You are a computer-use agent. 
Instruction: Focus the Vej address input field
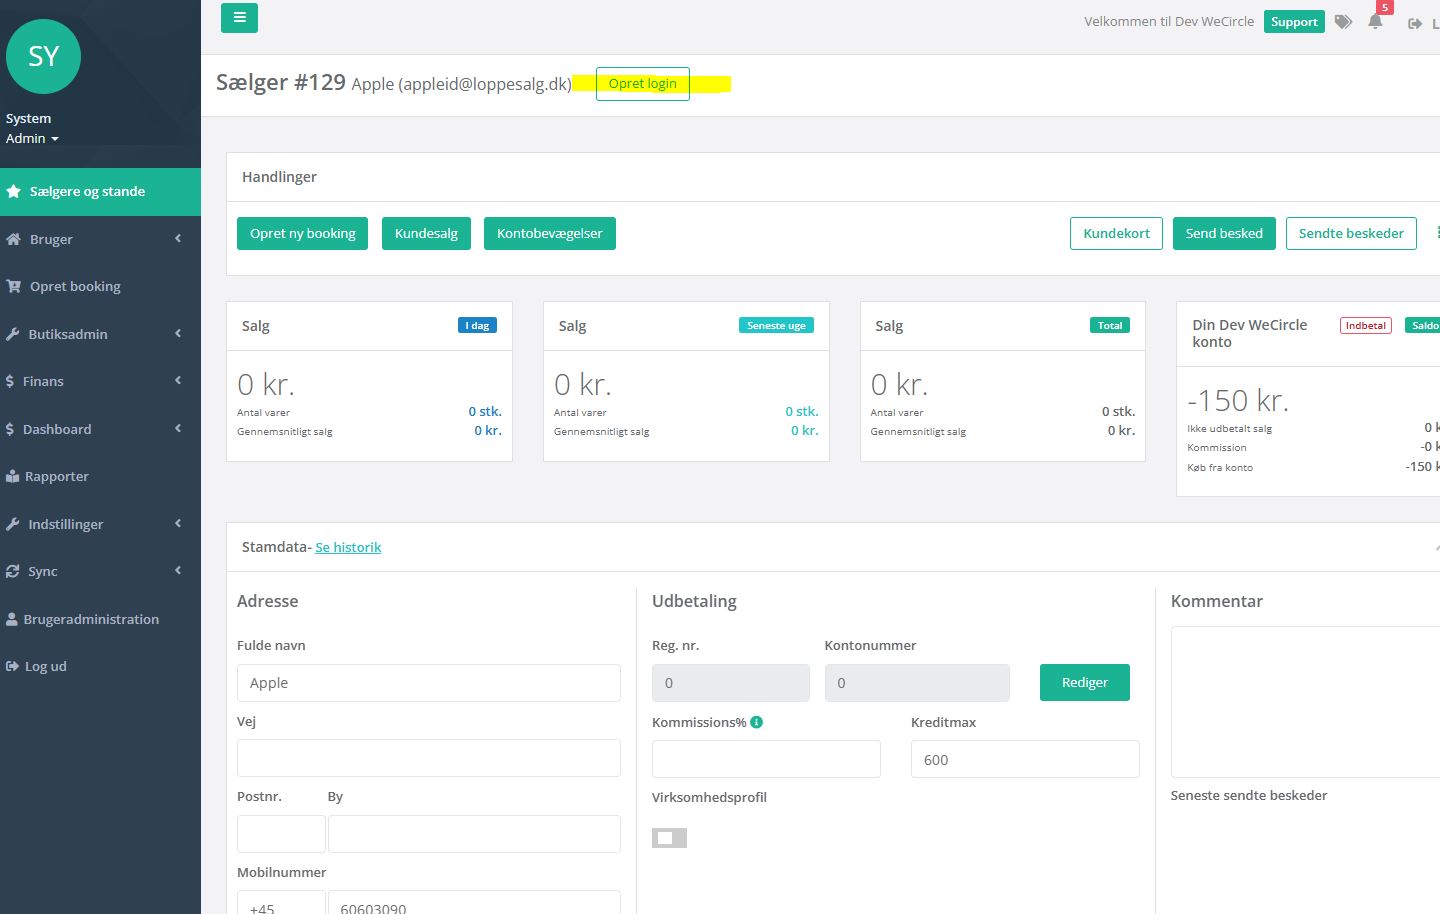click(x=429, y=758)
